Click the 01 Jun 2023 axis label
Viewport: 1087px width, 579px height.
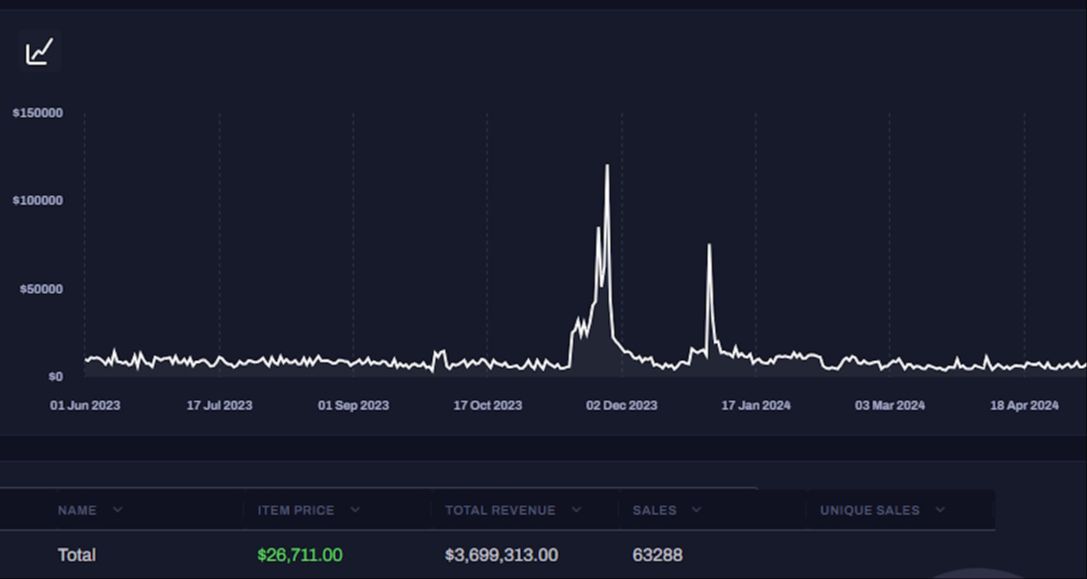click(85, 406)
